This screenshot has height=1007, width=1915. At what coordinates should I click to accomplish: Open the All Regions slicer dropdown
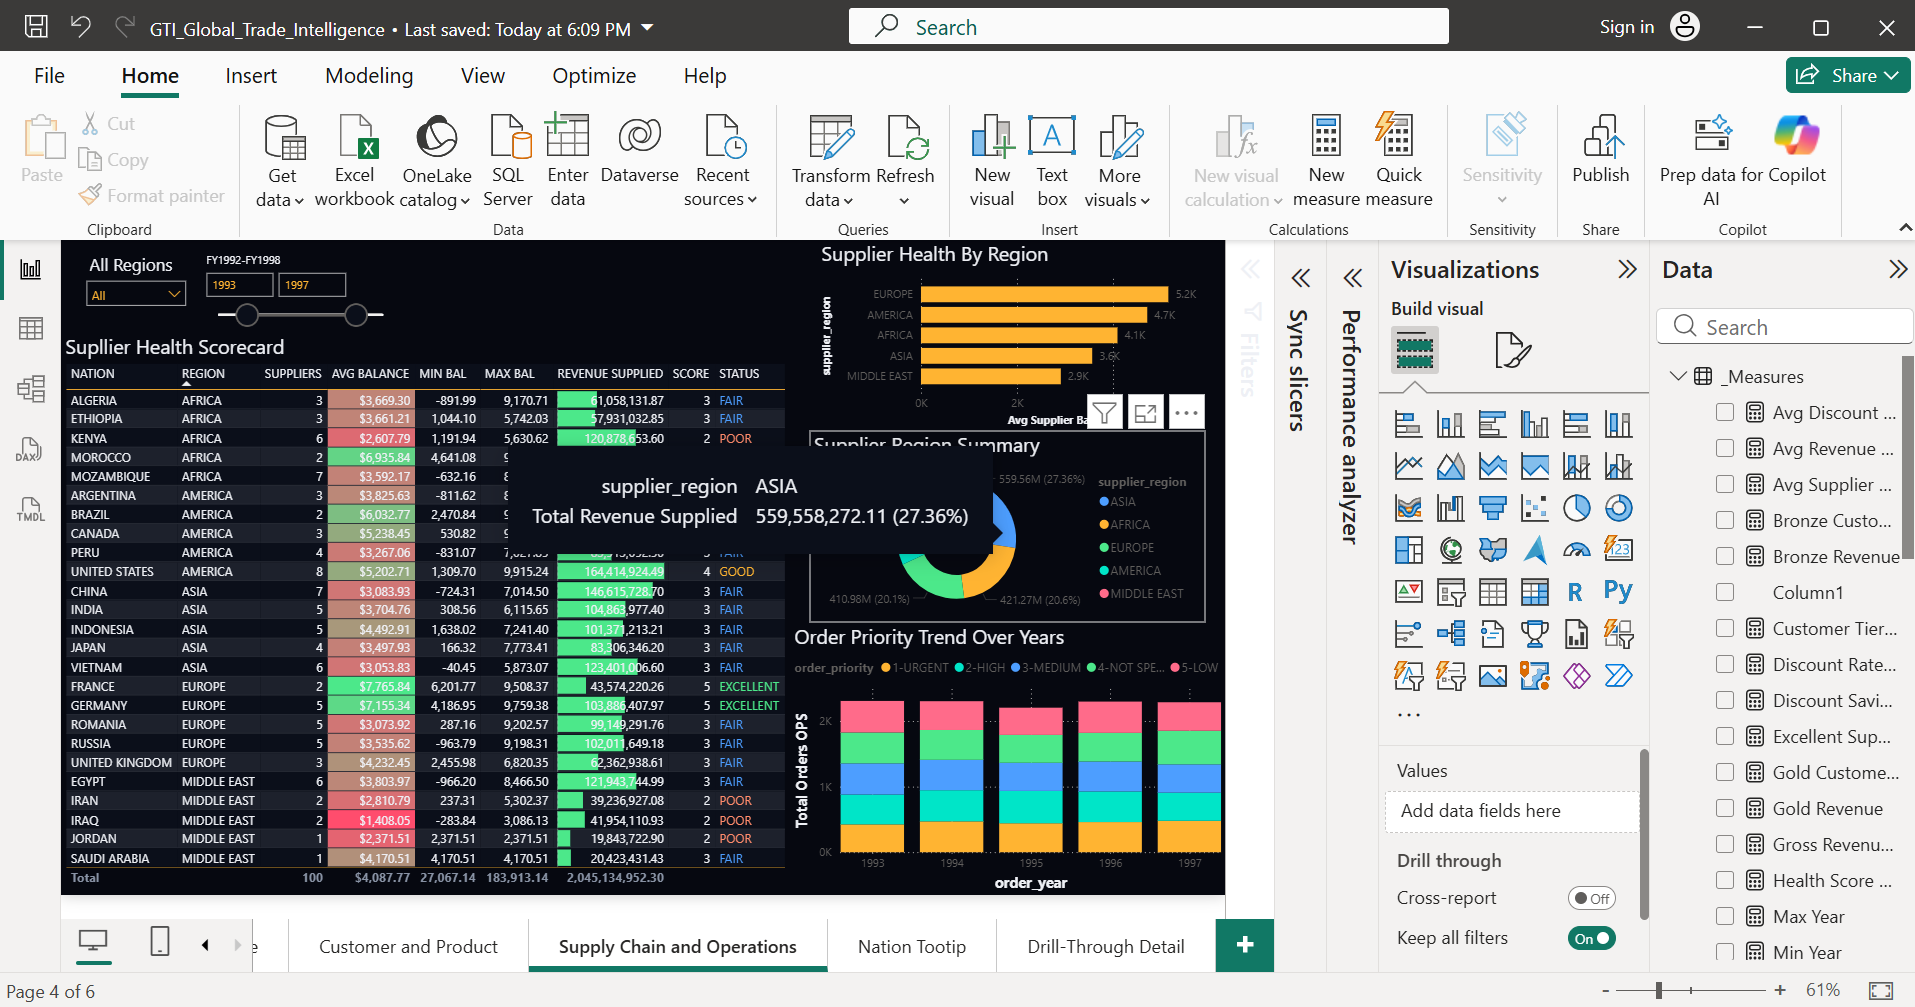tap(136, 294)
